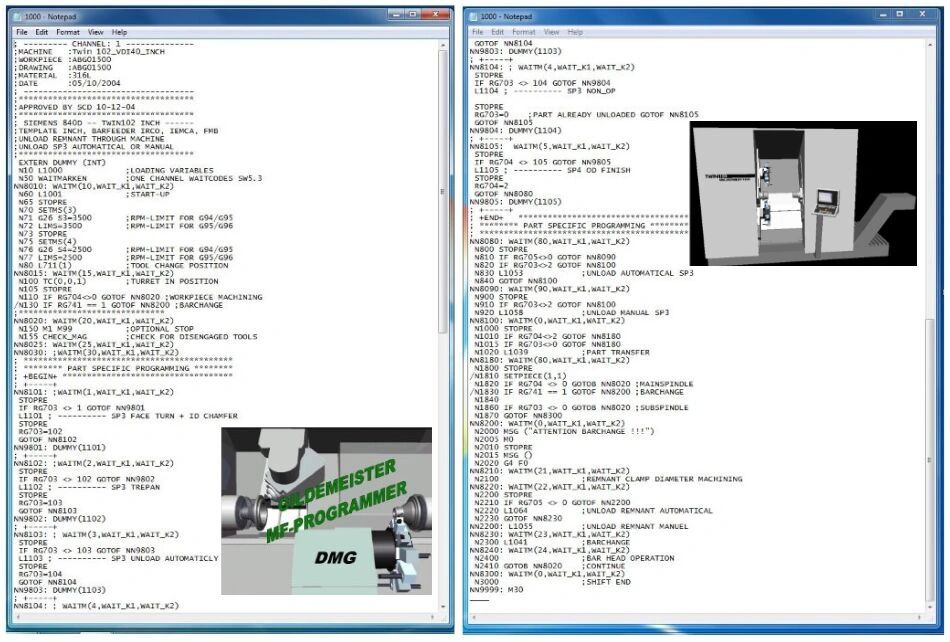The height and width of the screenshot is (642, 950).
Task: Close the left Notepad window
Action: (435, 14)
